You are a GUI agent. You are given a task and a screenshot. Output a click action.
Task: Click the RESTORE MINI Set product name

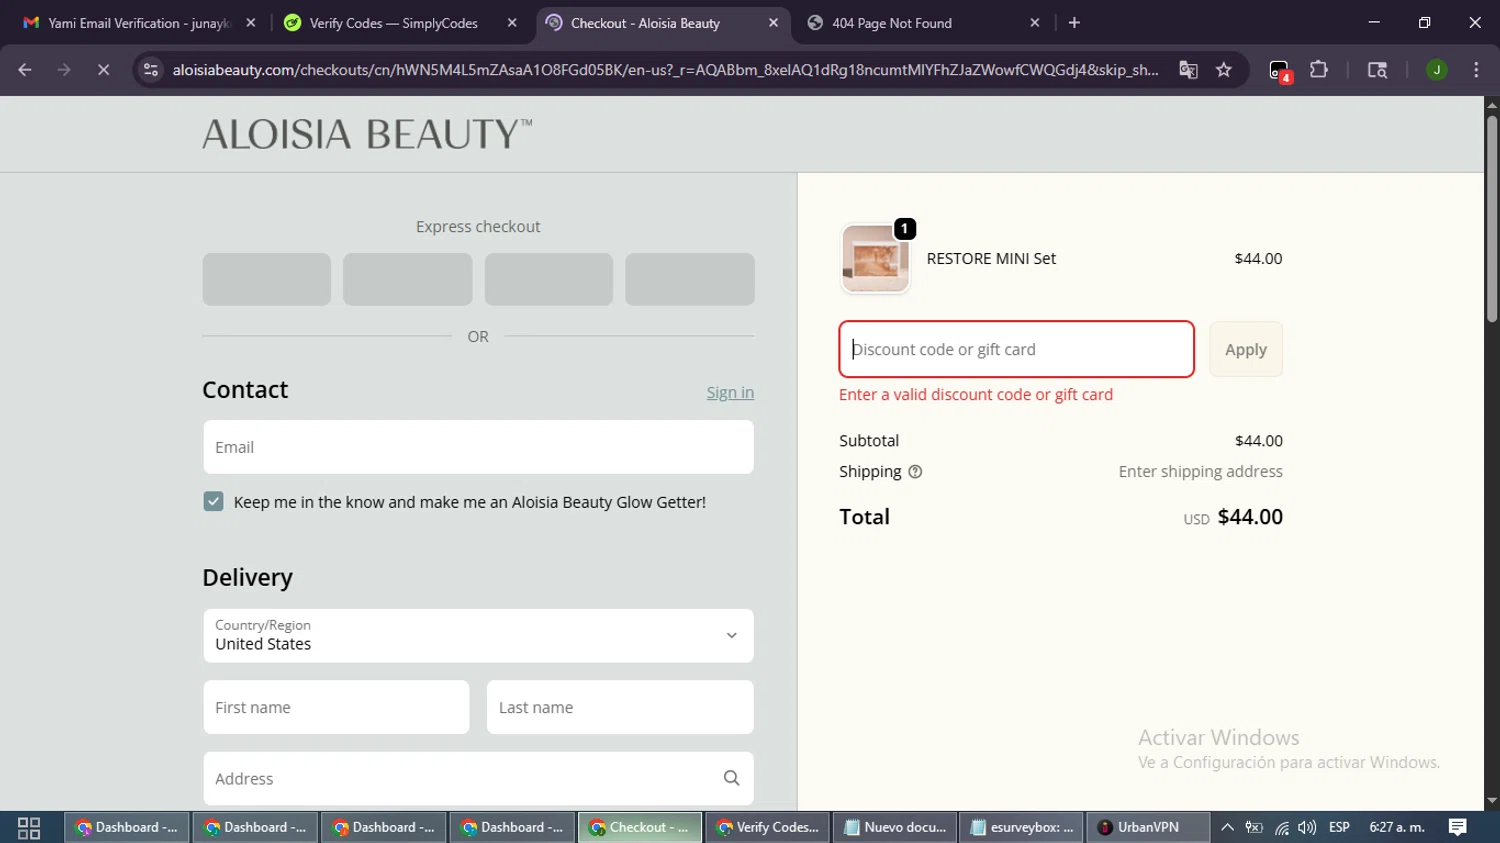tap(991, 258)
